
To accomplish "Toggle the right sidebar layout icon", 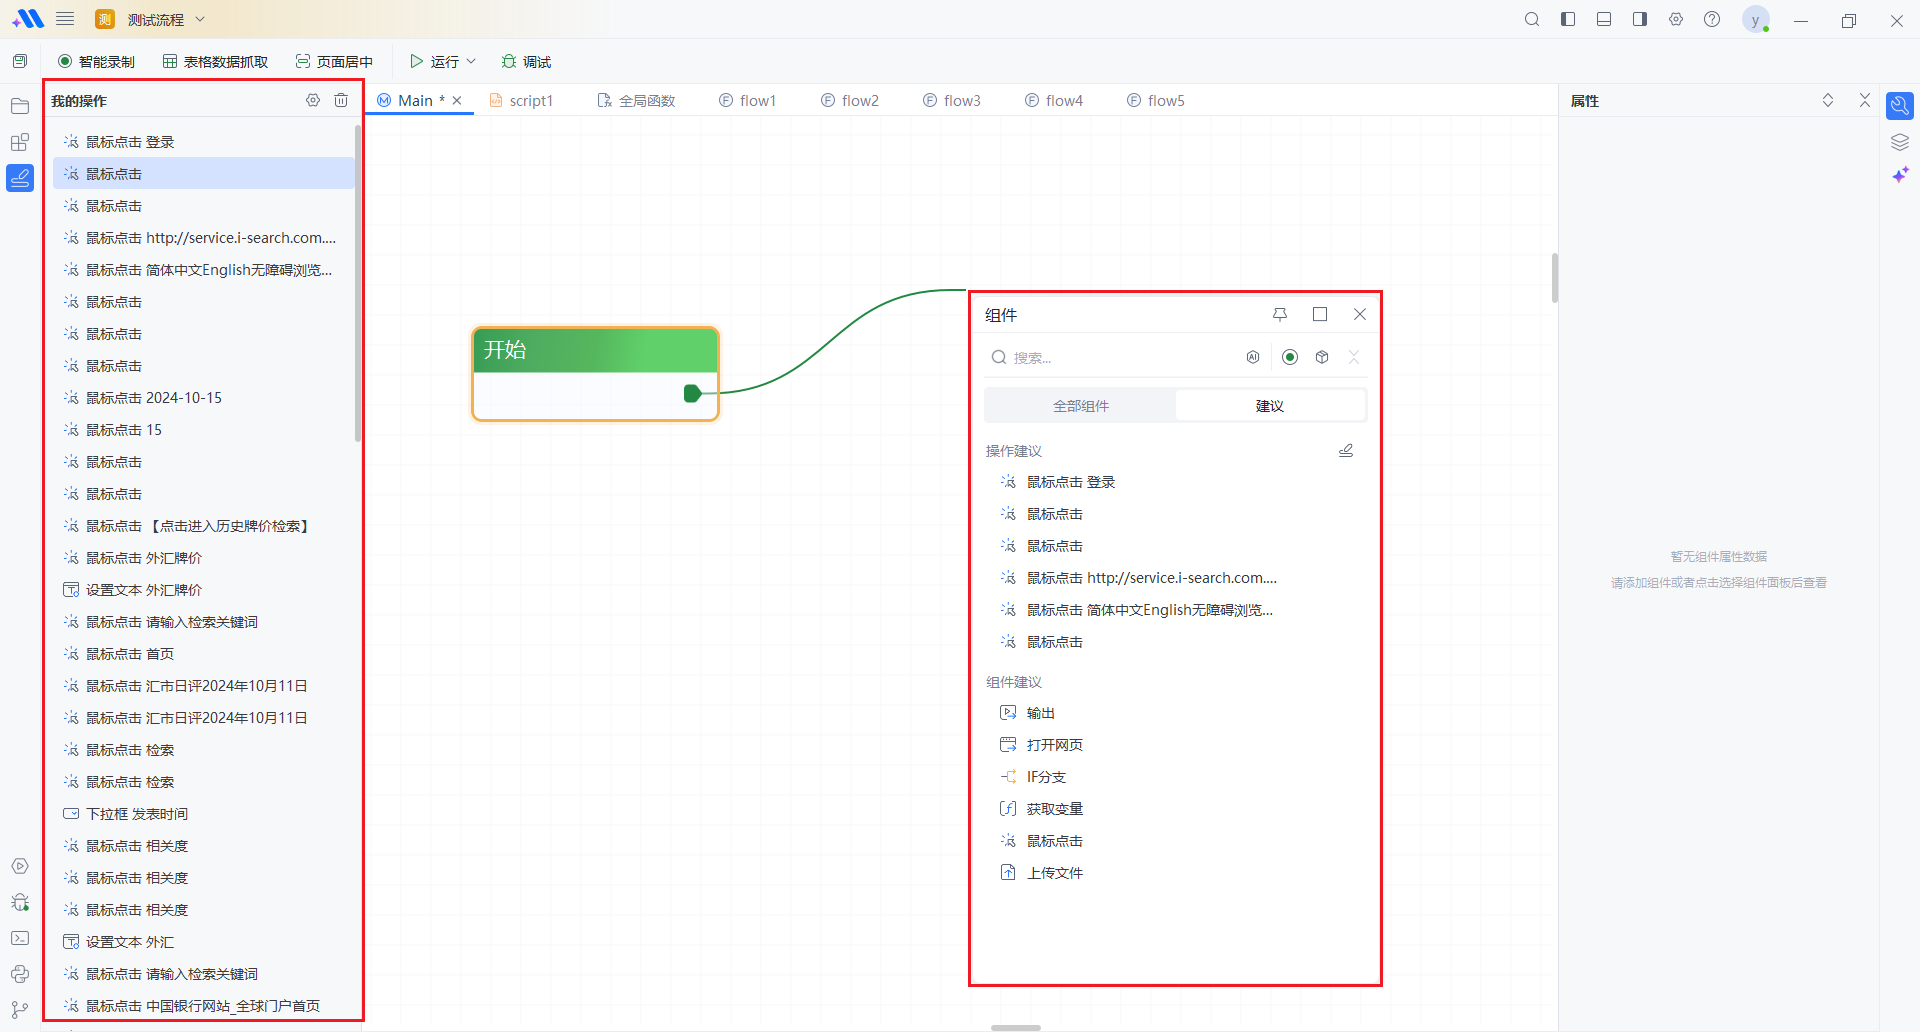I will pyautogui.click(x=1640, y=20).
